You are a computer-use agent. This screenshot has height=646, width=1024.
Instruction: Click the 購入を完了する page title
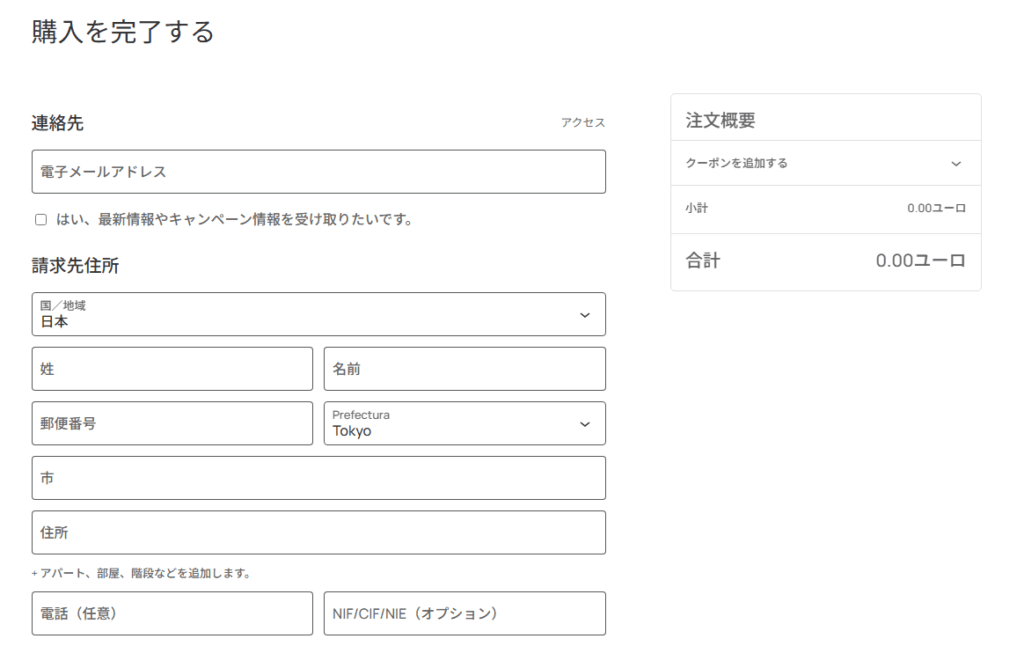[x=123, y=32]
